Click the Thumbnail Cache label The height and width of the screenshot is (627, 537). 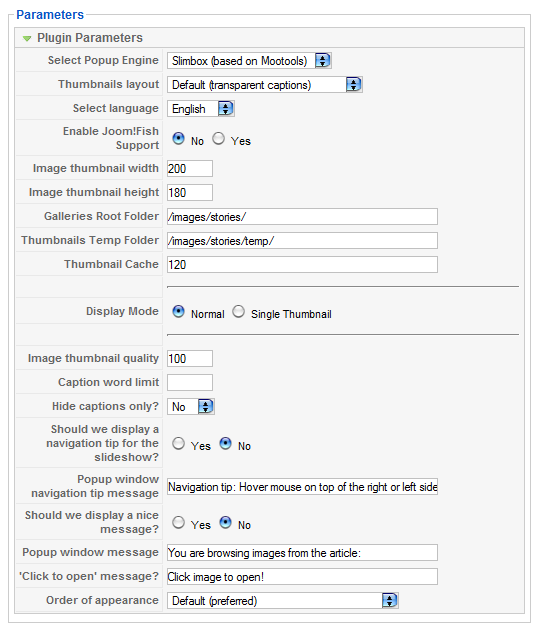point(112,264)
